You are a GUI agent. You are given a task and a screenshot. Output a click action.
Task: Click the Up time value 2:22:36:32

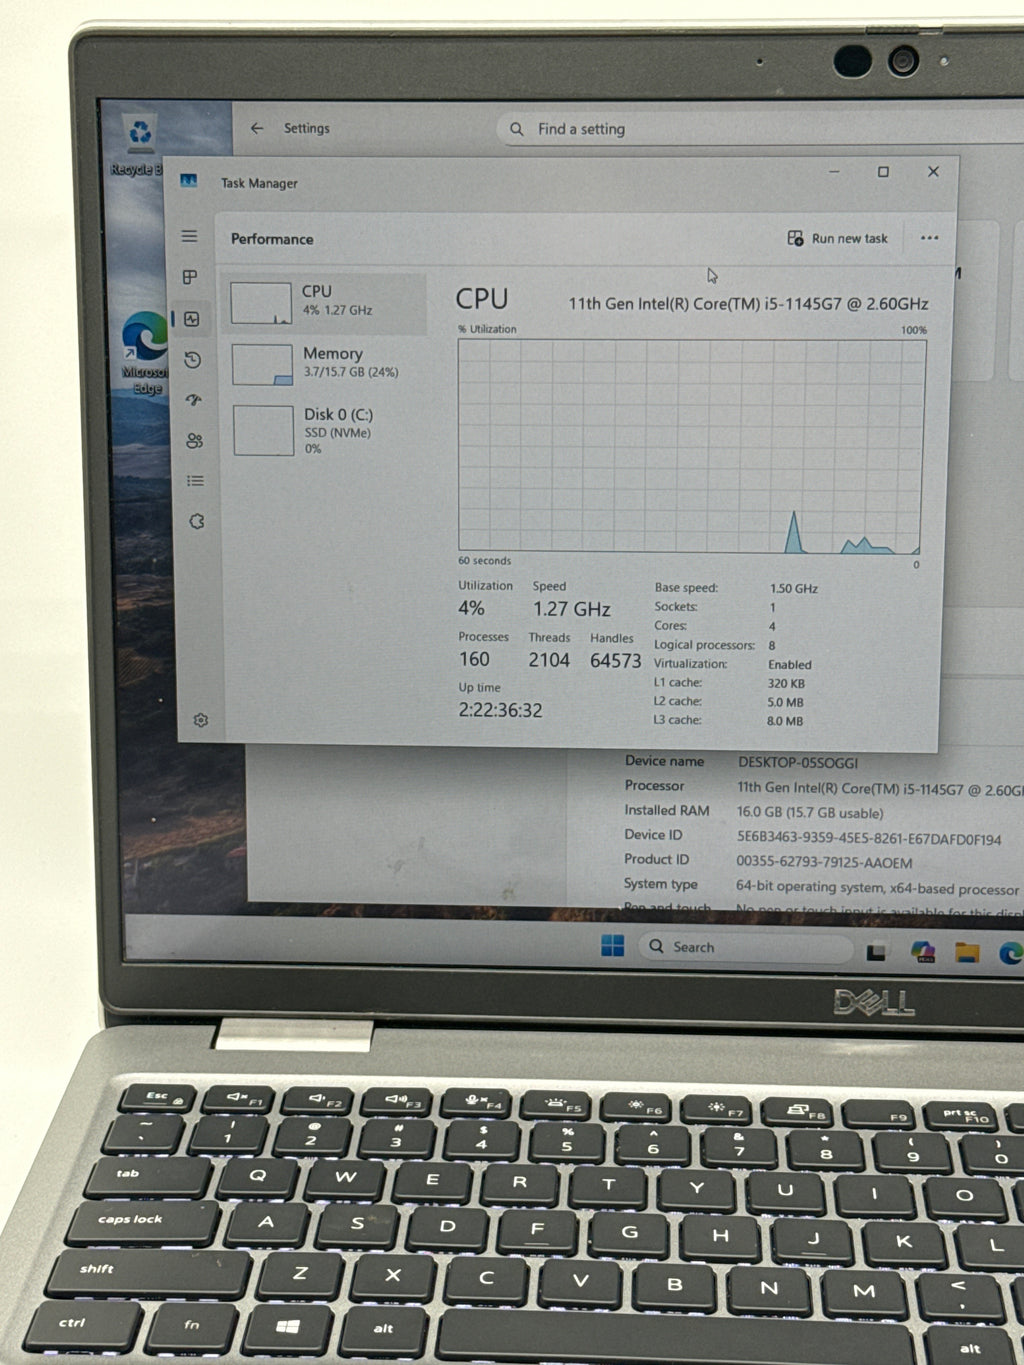pos(500,711)
